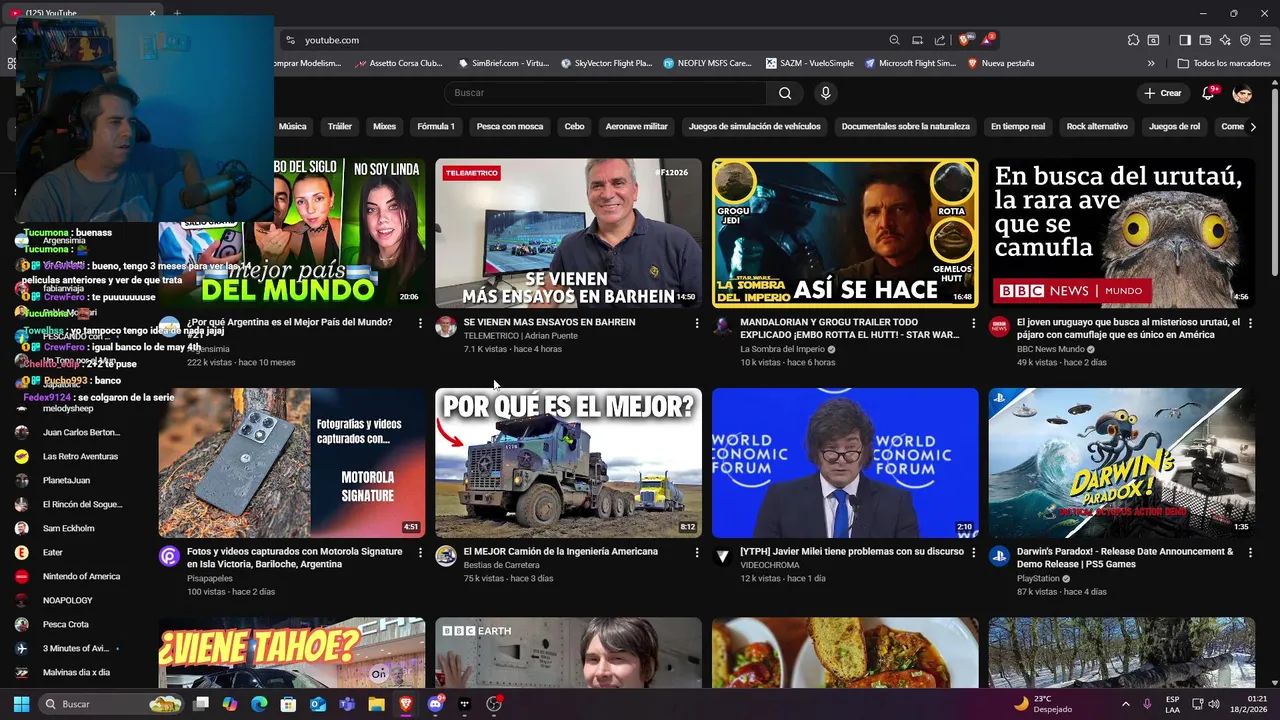Open options menu for Mandalorian y Grogu video
Image resolution: width=1280 pixels, height=720 pixels.
pyautogui.click(x=974, y=323)
